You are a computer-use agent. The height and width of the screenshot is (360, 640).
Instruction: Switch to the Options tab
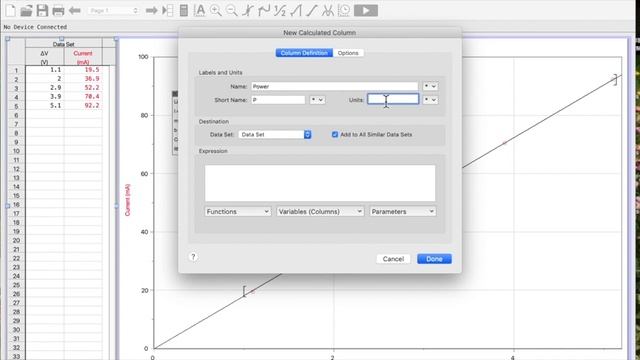point(348,53)
